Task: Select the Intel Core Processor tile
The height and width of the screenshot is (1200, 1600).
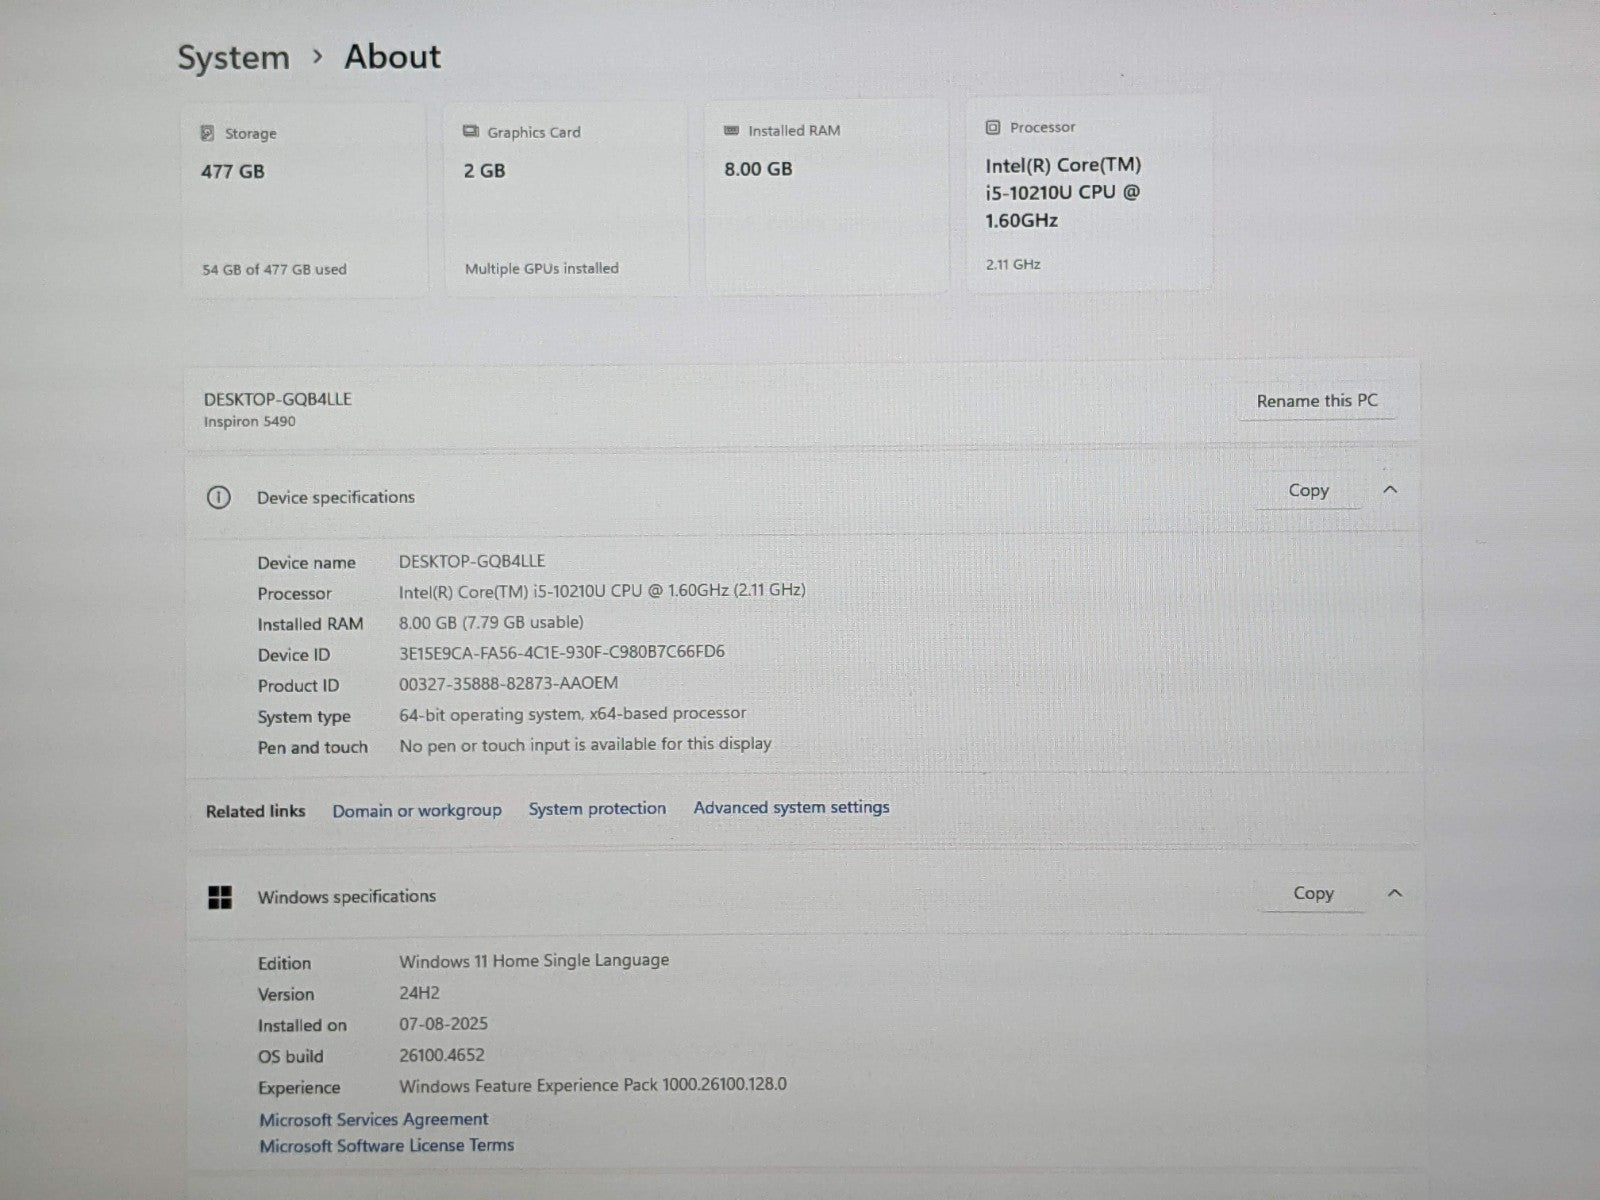Action: point(1088,195)
